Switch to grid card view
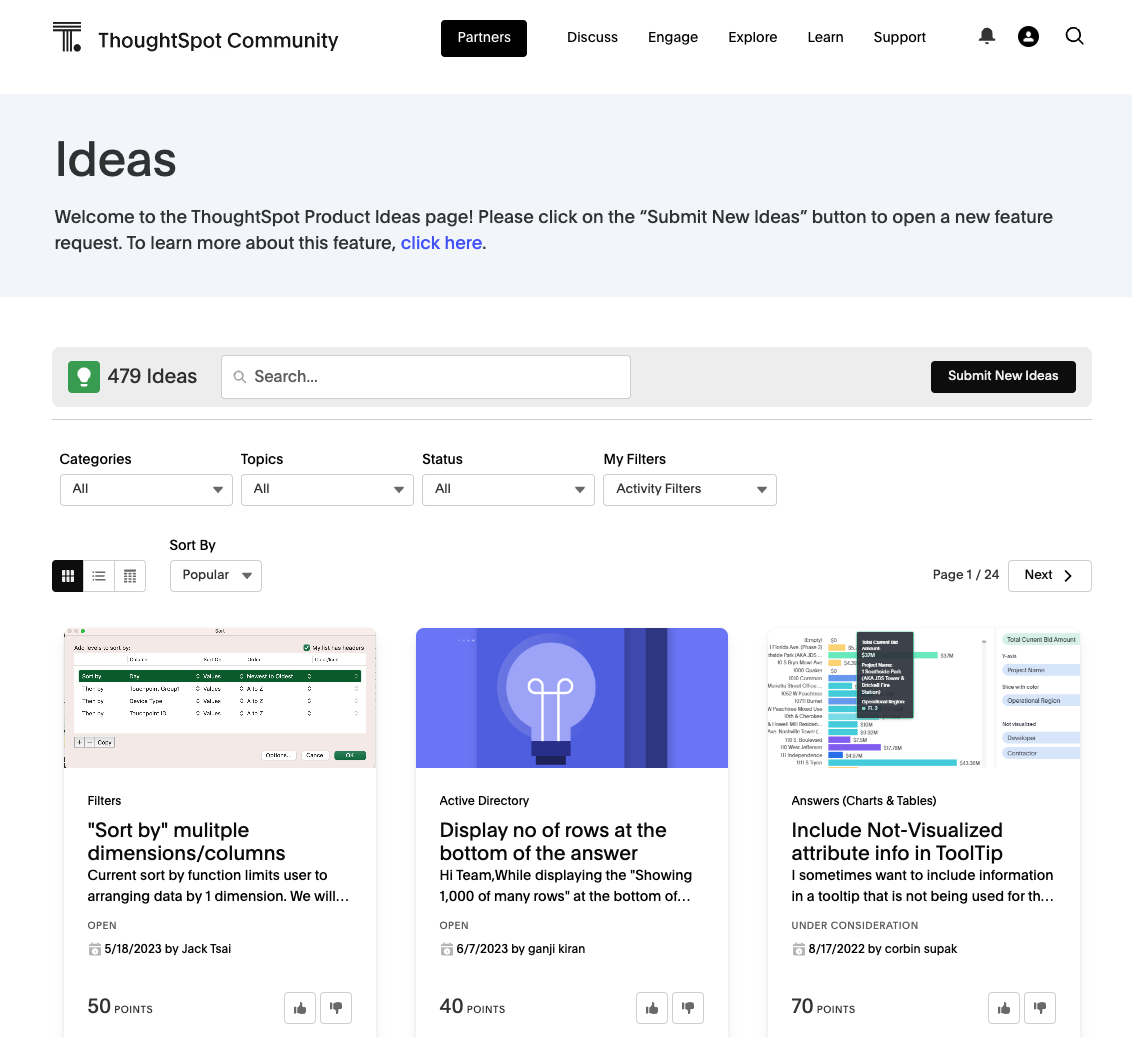The height and width of the screenshot is (1037, 1132). (68, 576)
